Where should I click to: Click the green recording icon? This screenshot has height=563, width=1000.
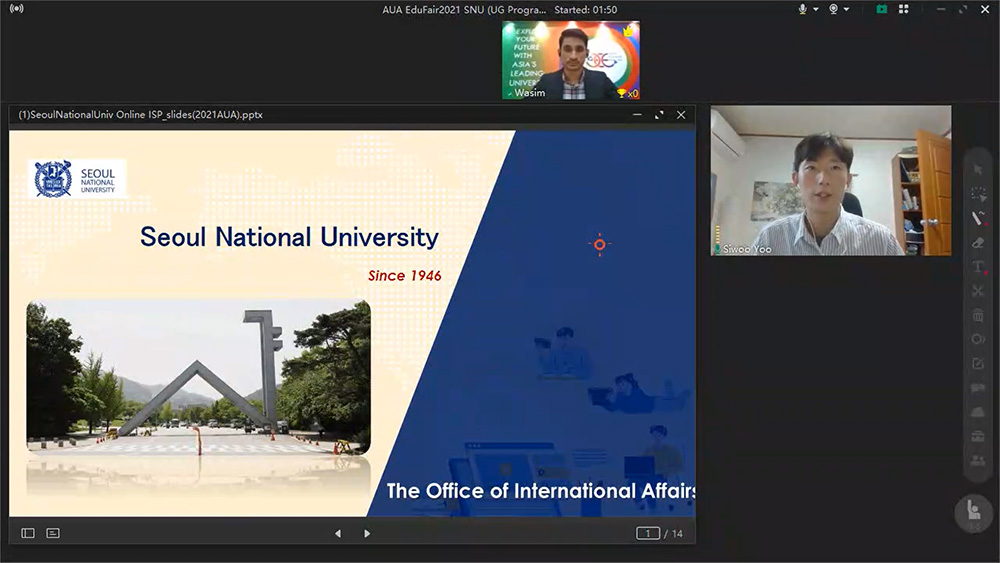point(881,9)
